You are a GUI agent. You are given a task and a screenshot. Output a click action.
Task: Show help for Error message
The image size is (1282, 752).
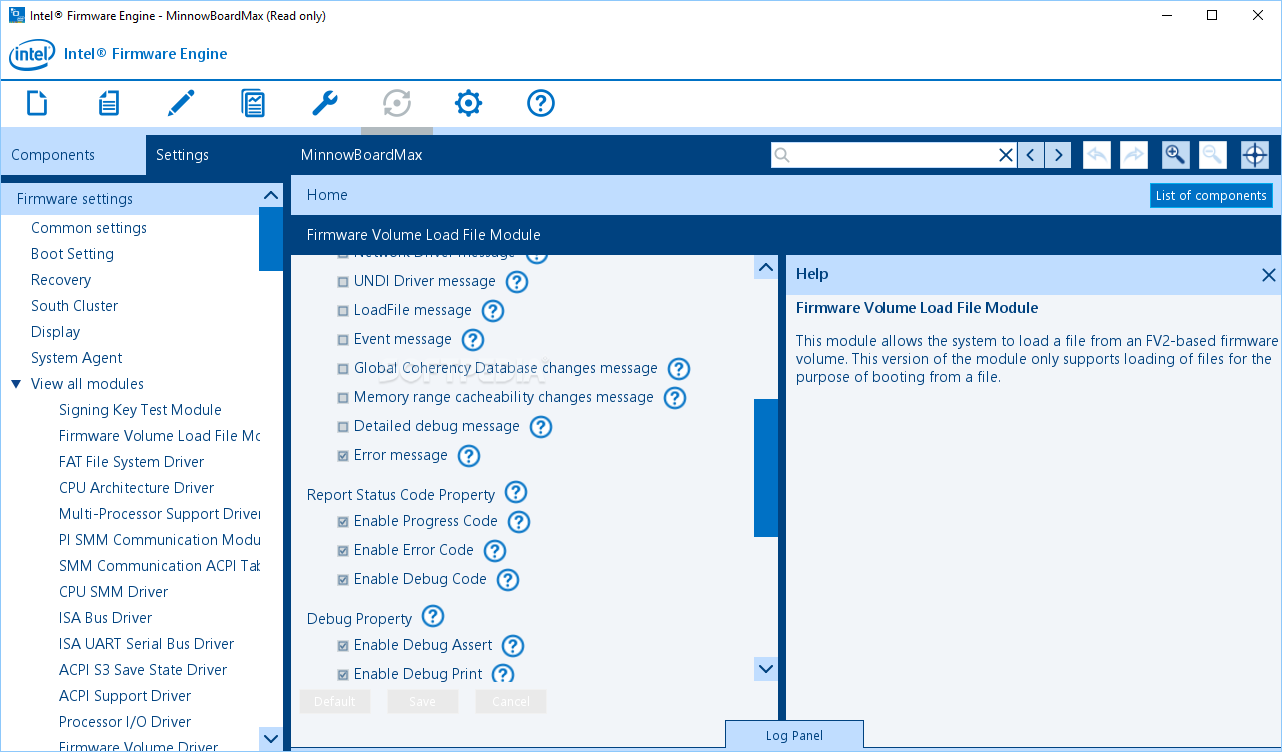[x=469, y=456]
